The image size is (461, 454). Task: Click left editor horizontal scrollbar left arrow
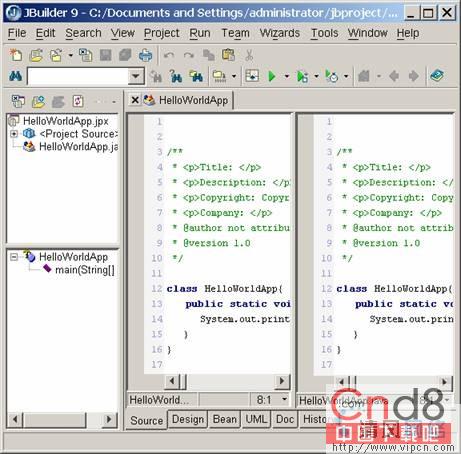point(172,381)
